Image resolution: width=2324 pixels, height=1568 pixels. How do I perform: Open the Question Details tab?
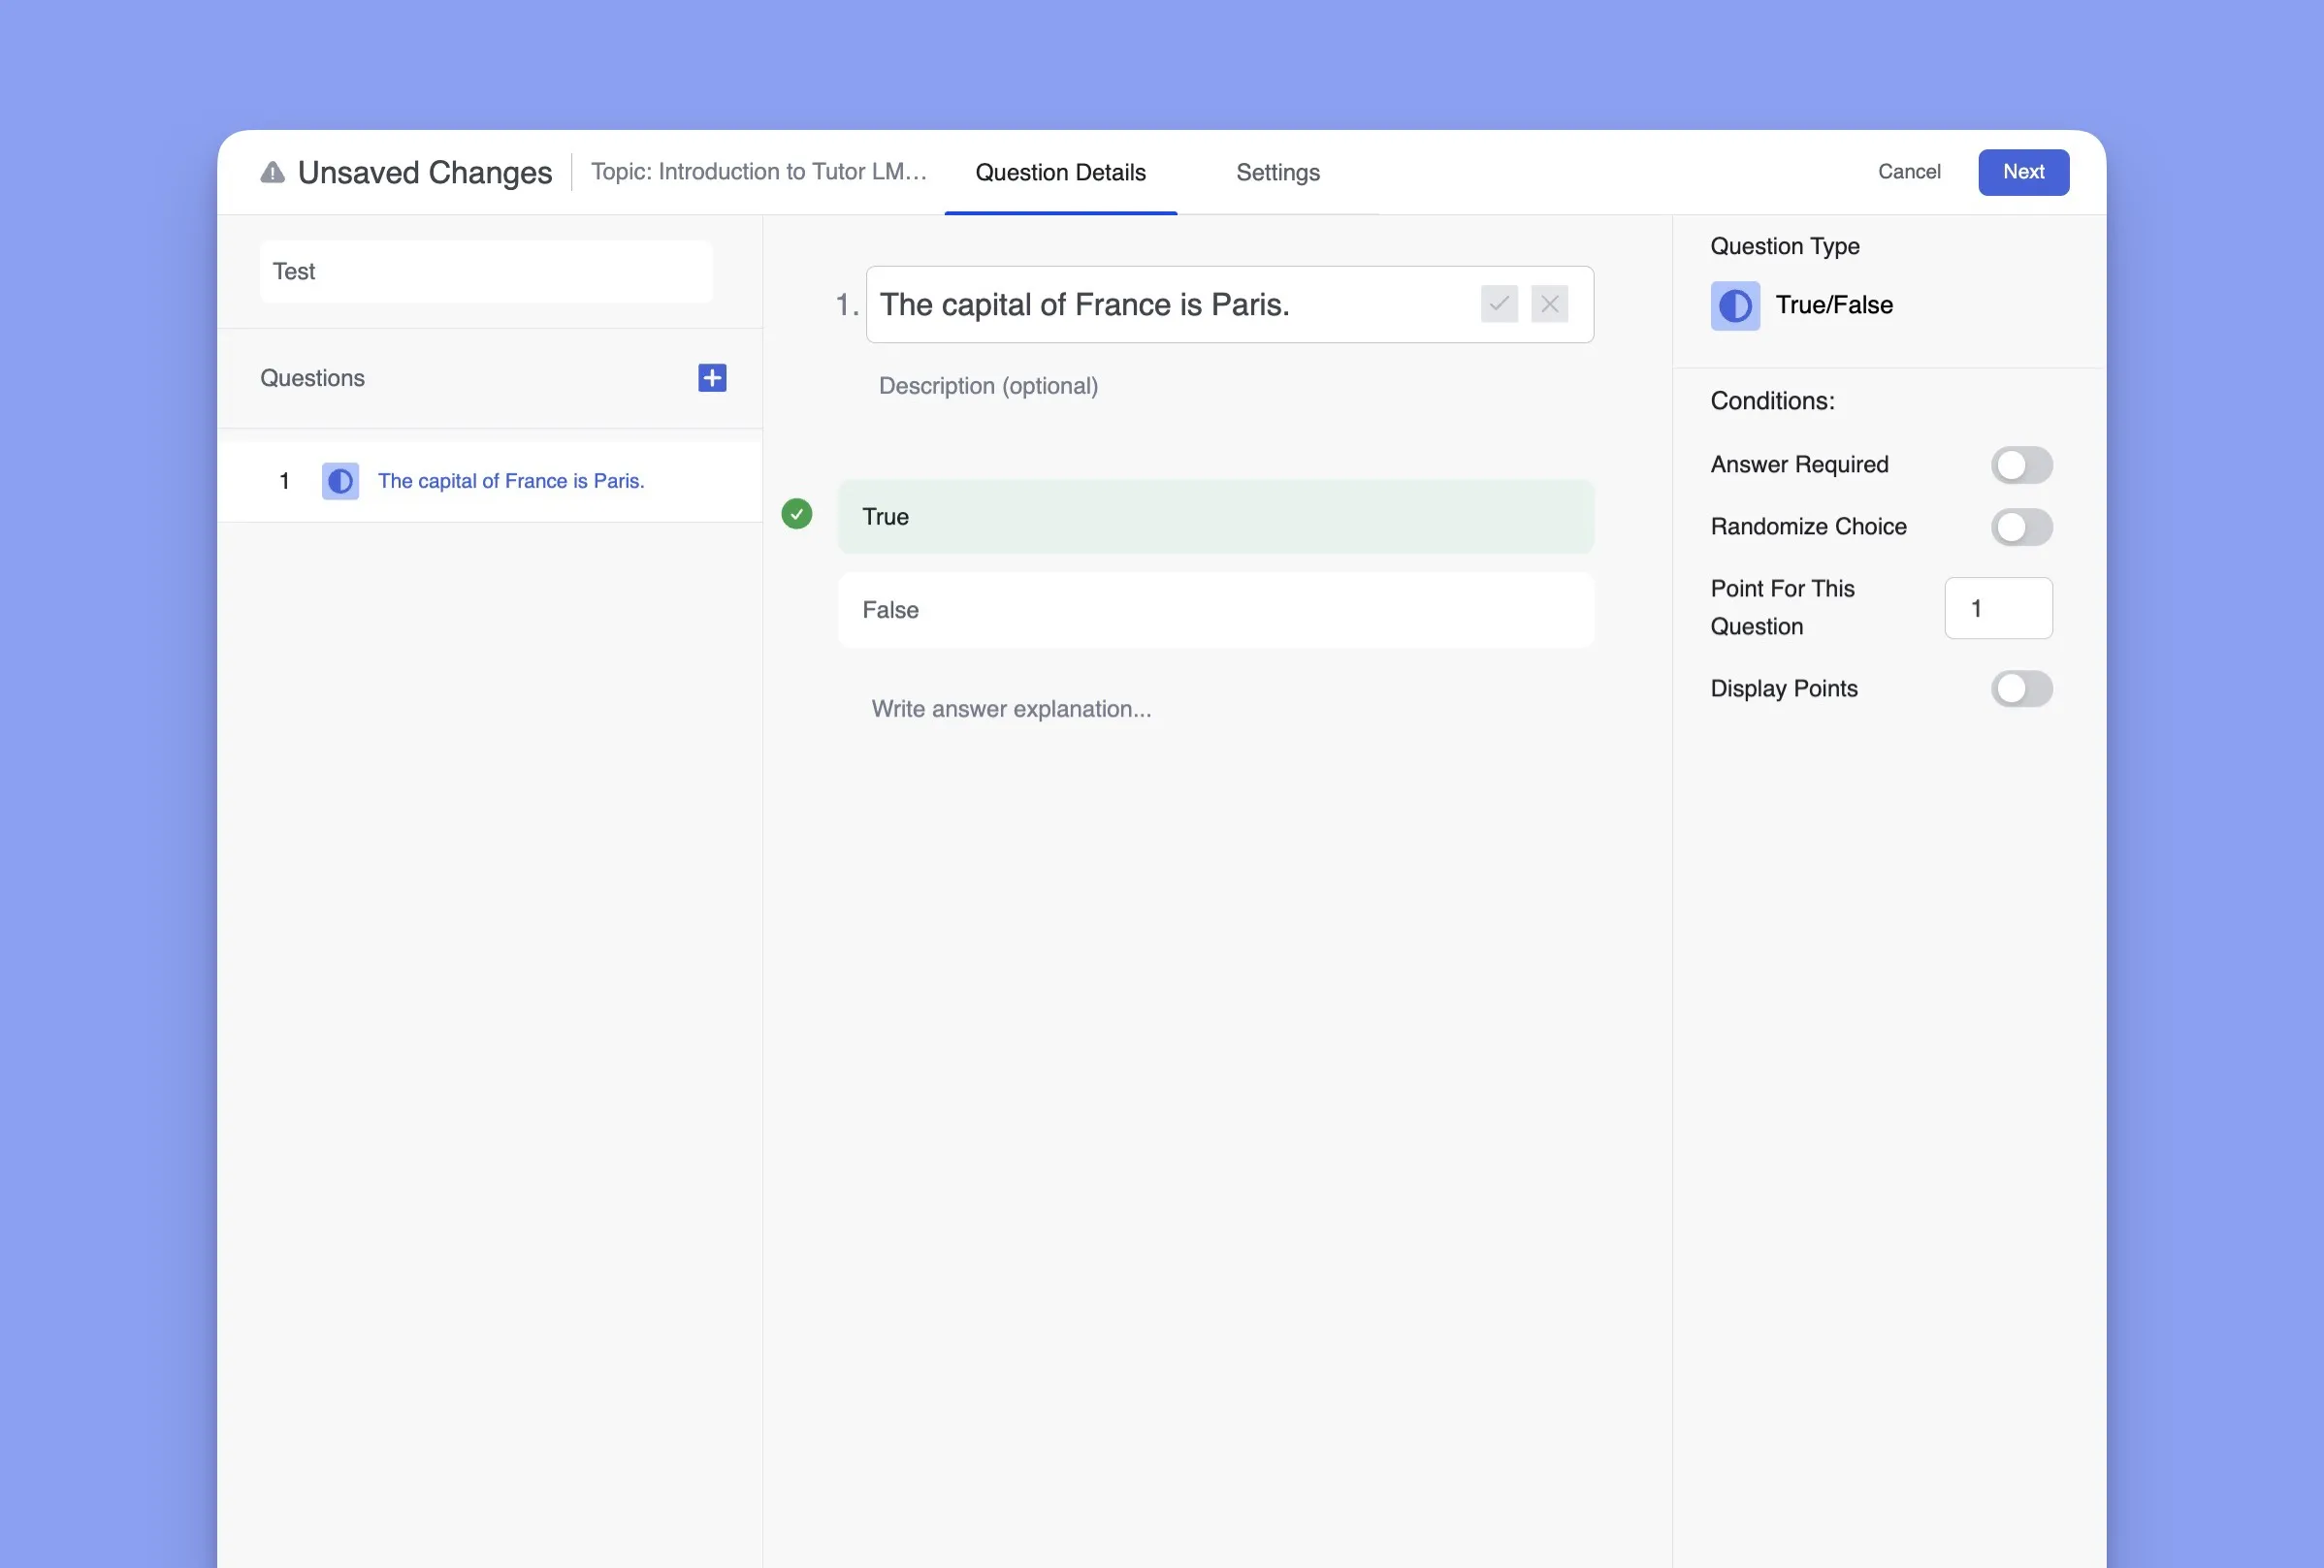tap(1060, 173)
